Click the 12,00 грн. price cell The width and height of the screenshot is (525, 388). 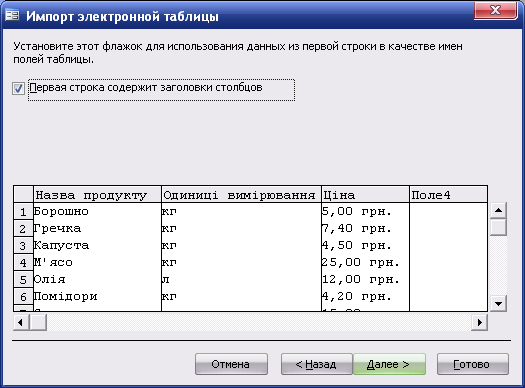365,279
